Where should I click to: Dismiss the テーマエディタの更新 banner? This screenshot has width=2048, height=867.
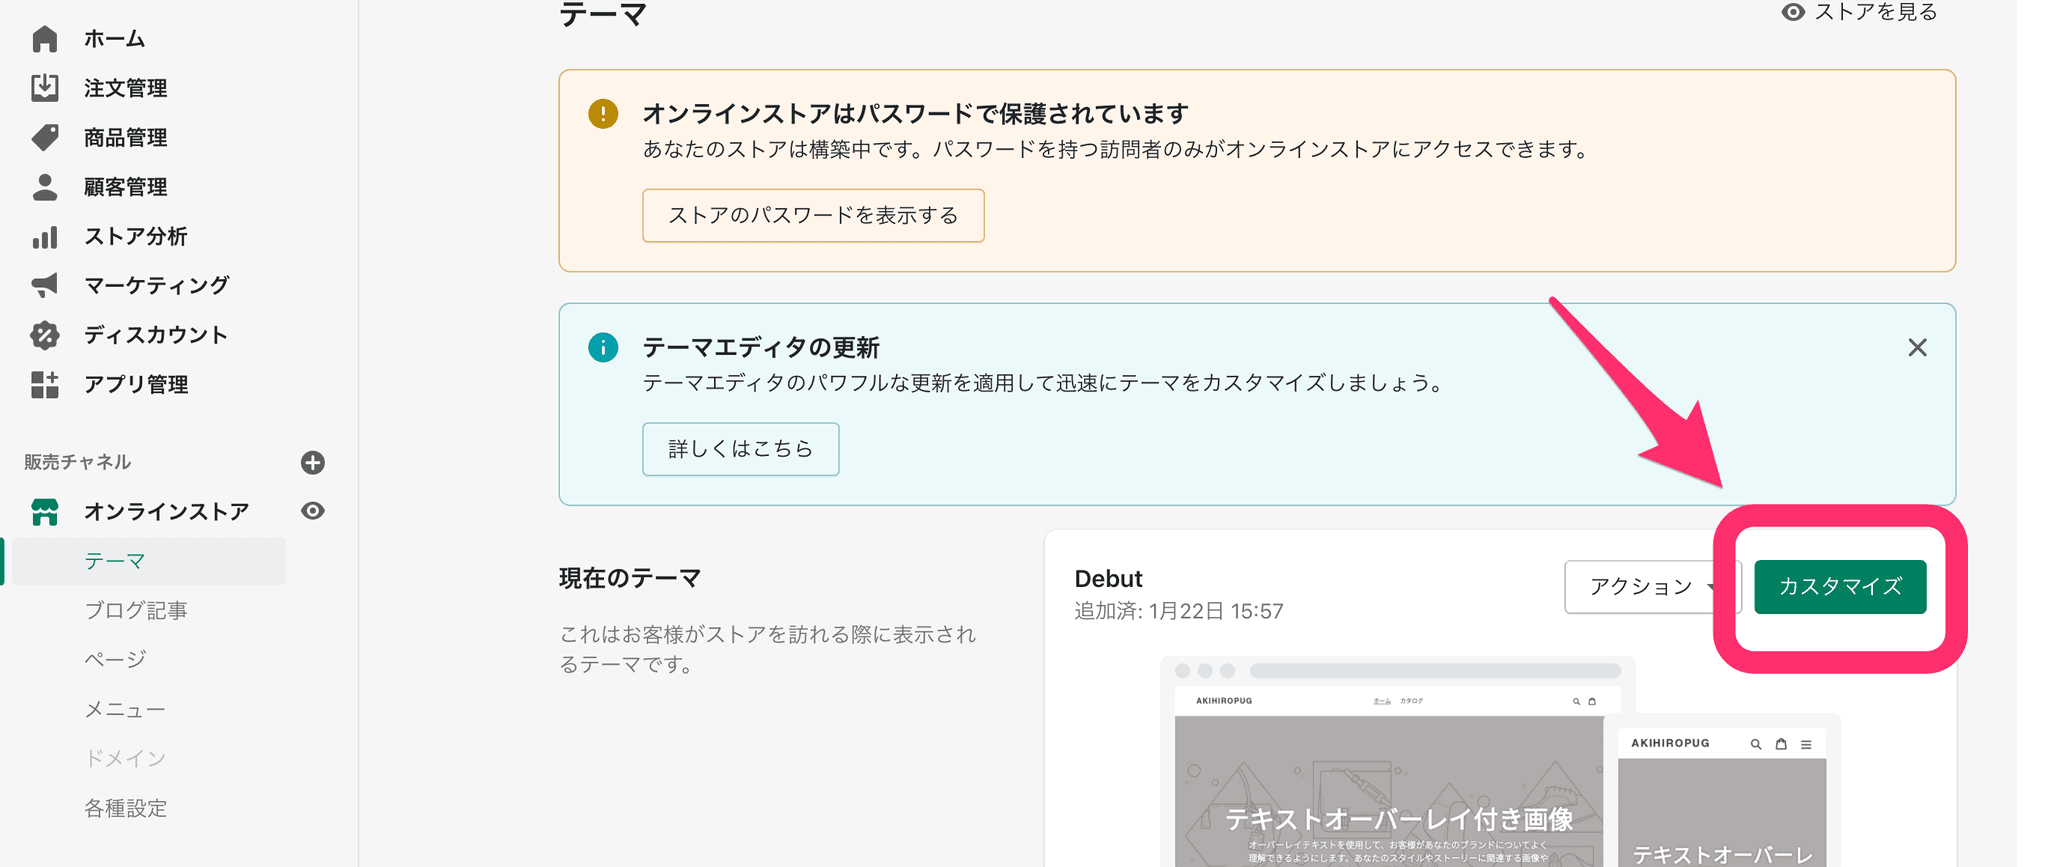[x=1916, y=348]
